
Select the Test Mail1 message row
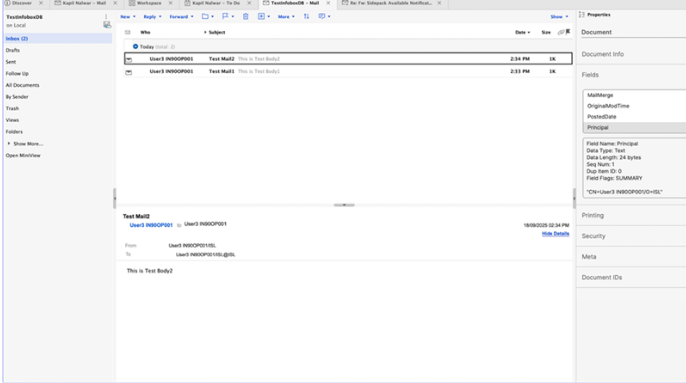[348, 71]
